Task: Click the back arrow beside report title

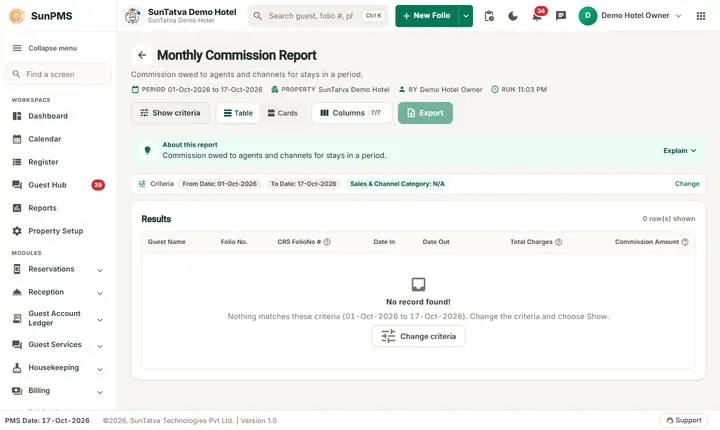Action: [x=142, y=55]
